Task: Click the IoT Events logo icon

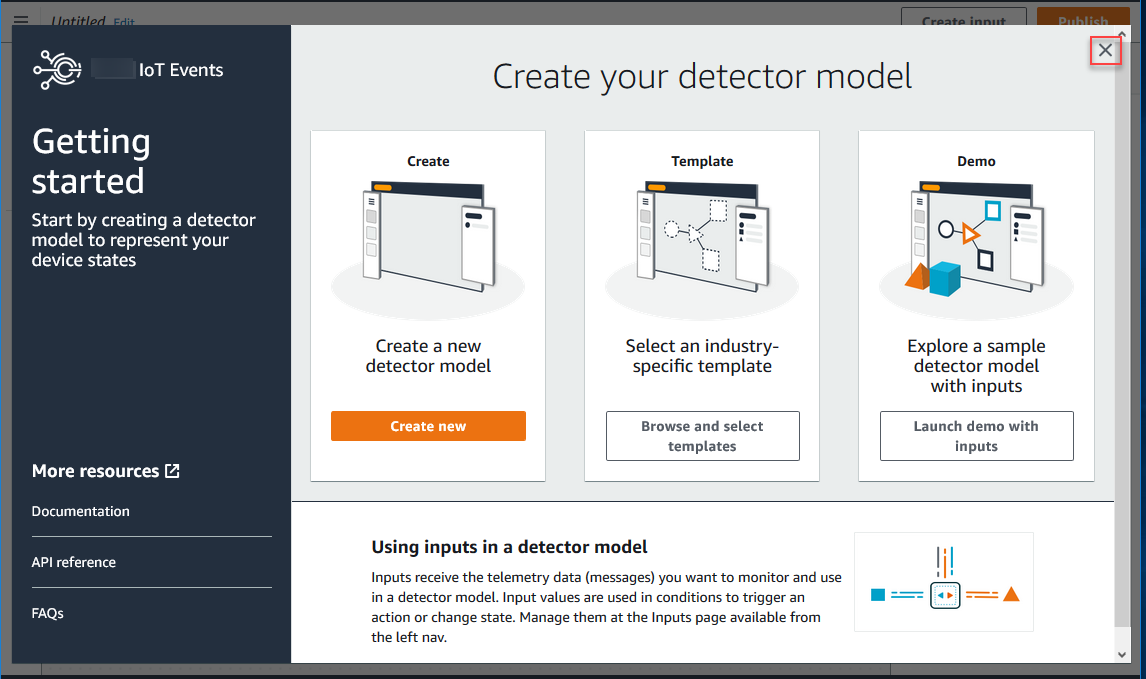Action: tap(57, 70)
